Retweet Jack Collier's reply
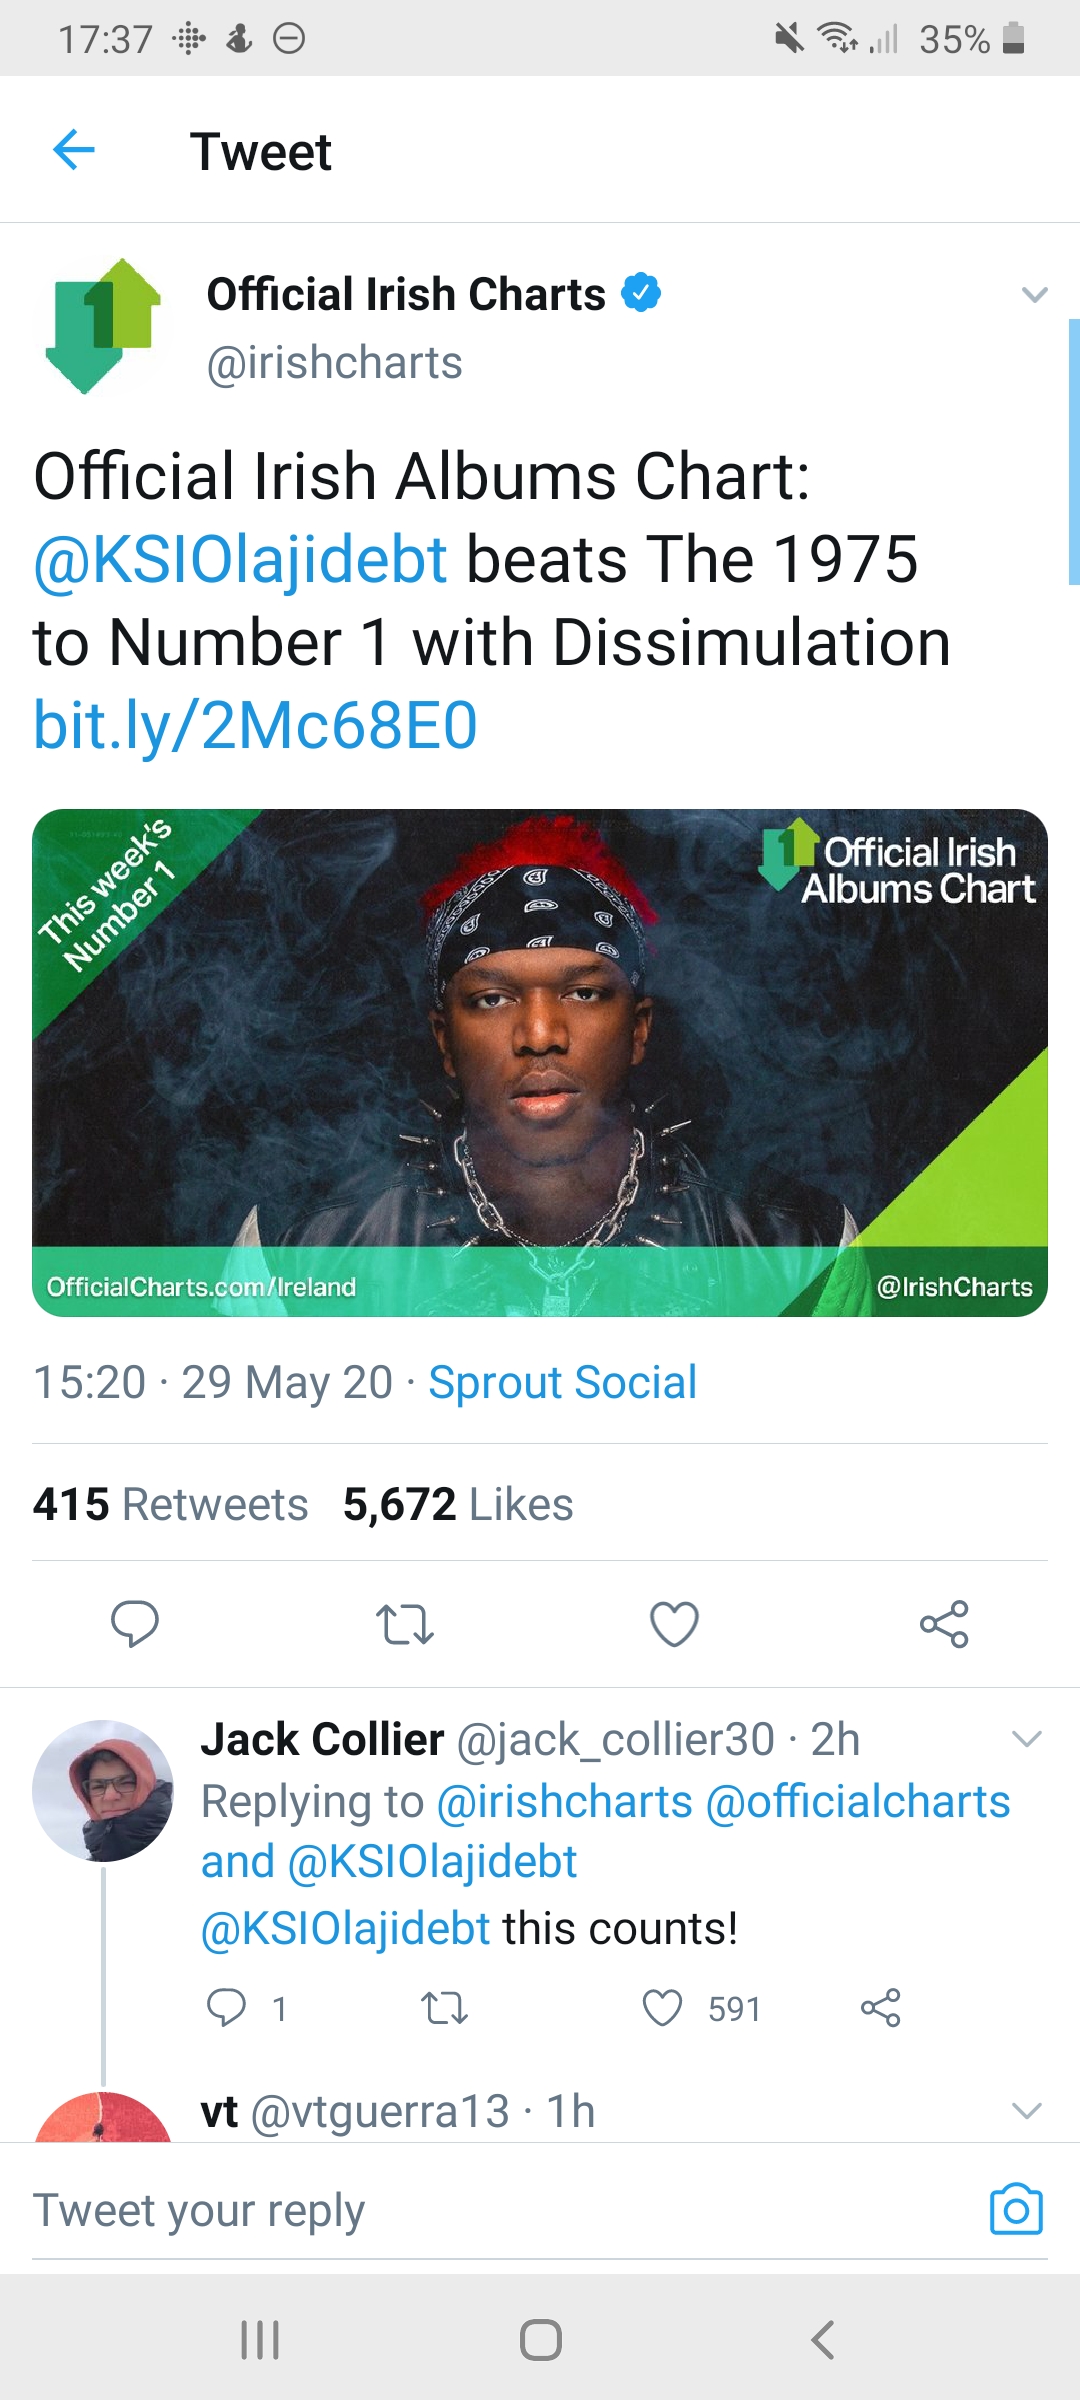This screenshot has height=2400, width=1080. point(444,2010)
